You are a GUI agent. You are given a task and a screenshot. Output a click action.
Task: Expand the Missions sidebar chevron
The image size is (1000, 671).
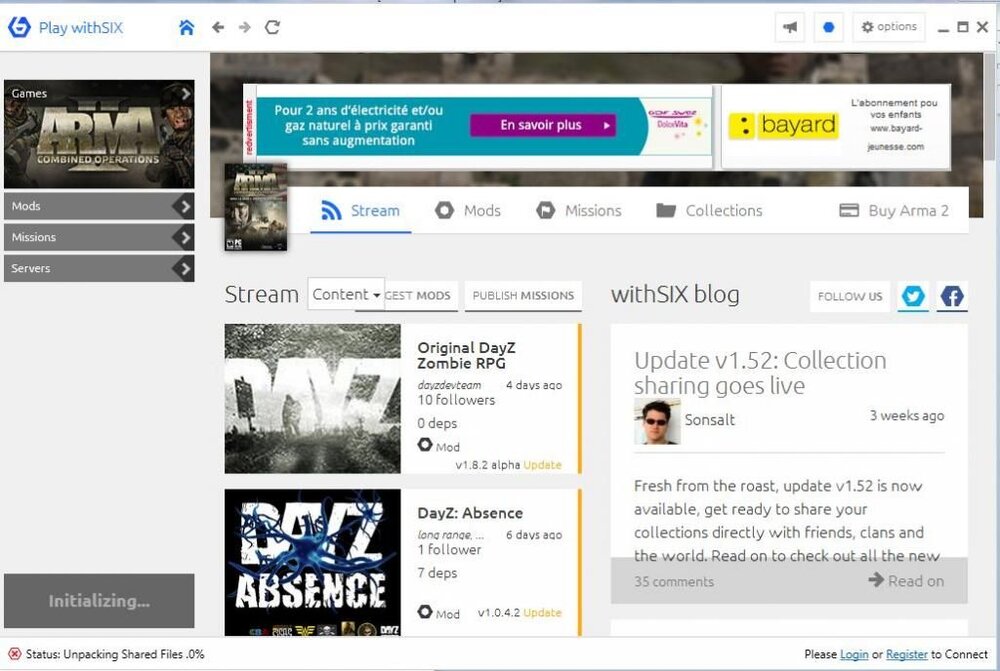[184, 237]
